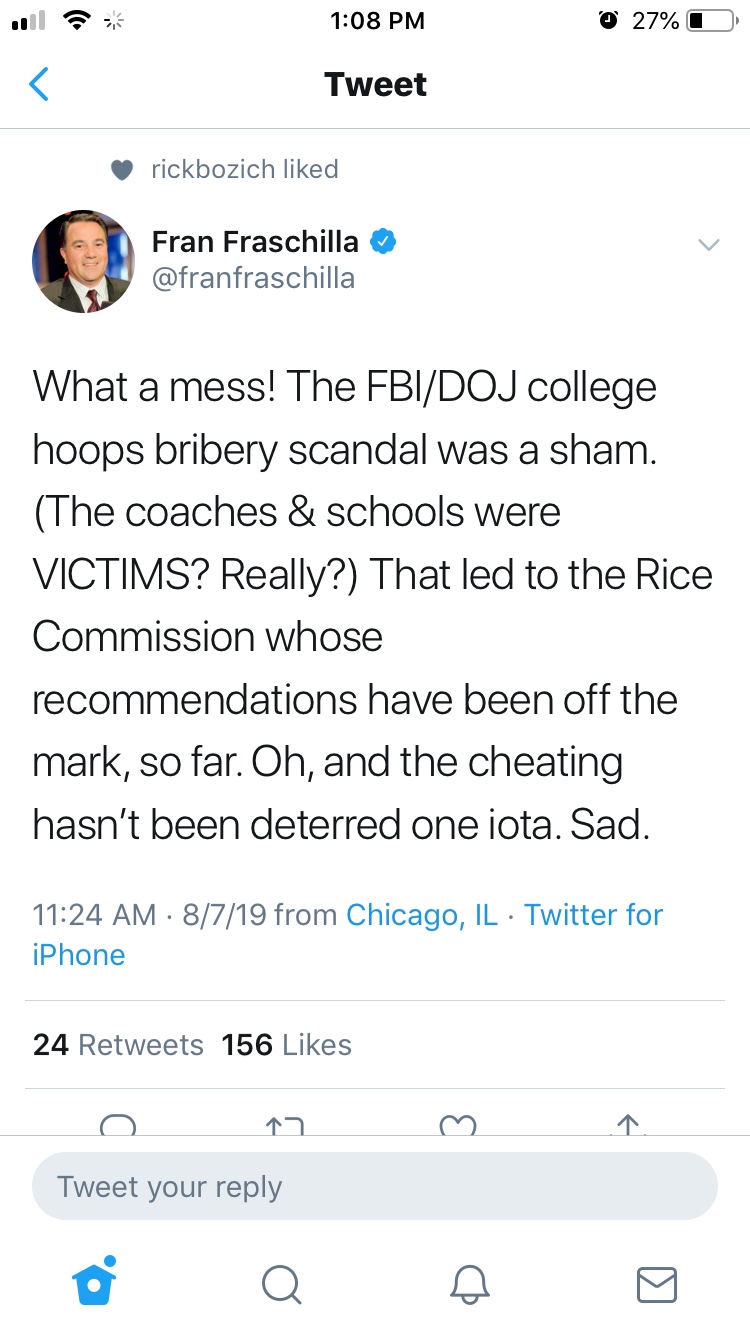Expand the tweet options chevron
Viewport: 750px width, 1334px height.
pos(708,244)
